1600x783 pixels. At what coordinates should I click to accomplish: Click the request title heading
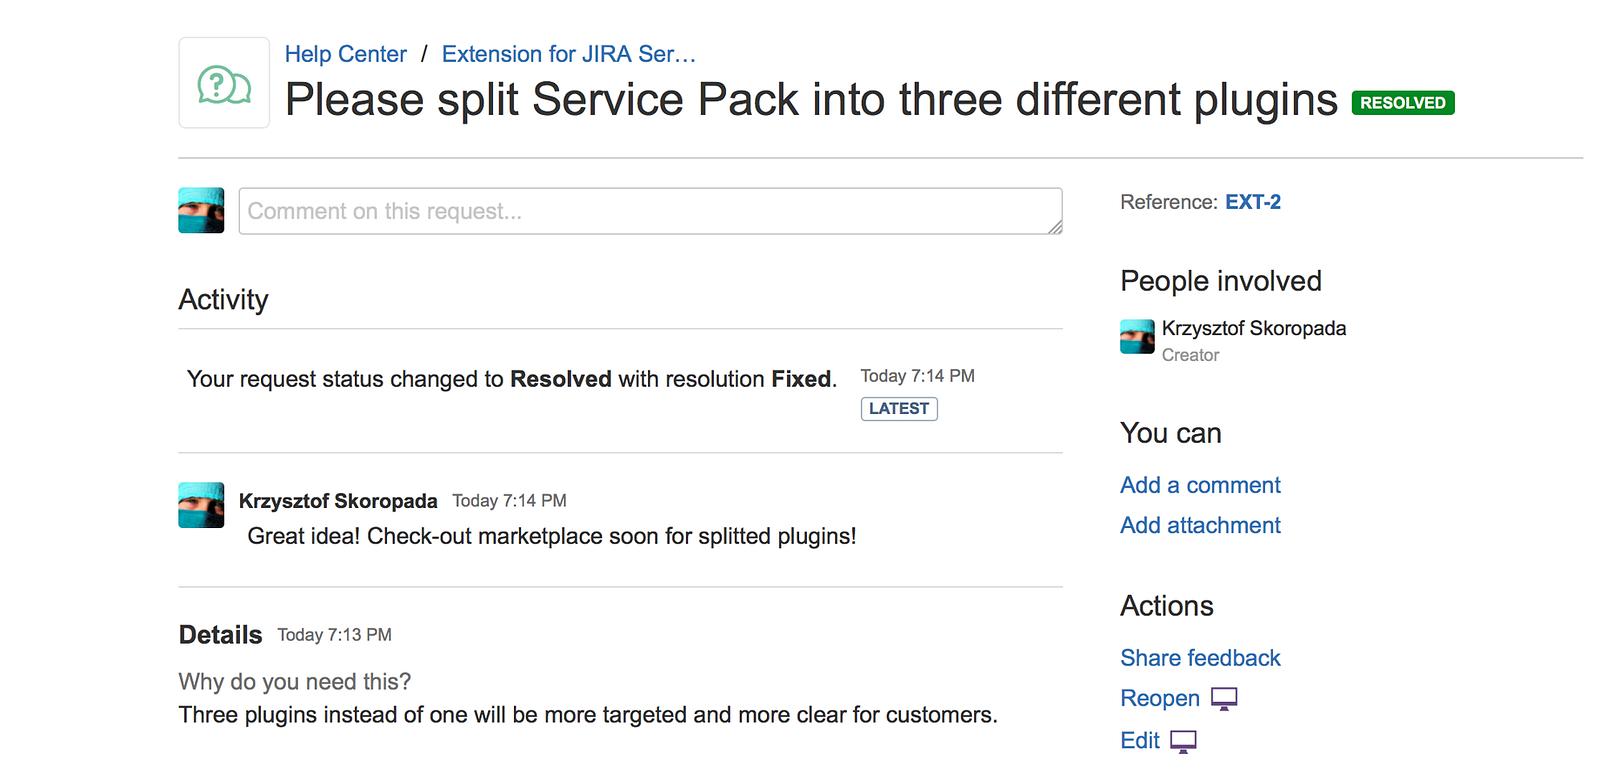(811, 100)
